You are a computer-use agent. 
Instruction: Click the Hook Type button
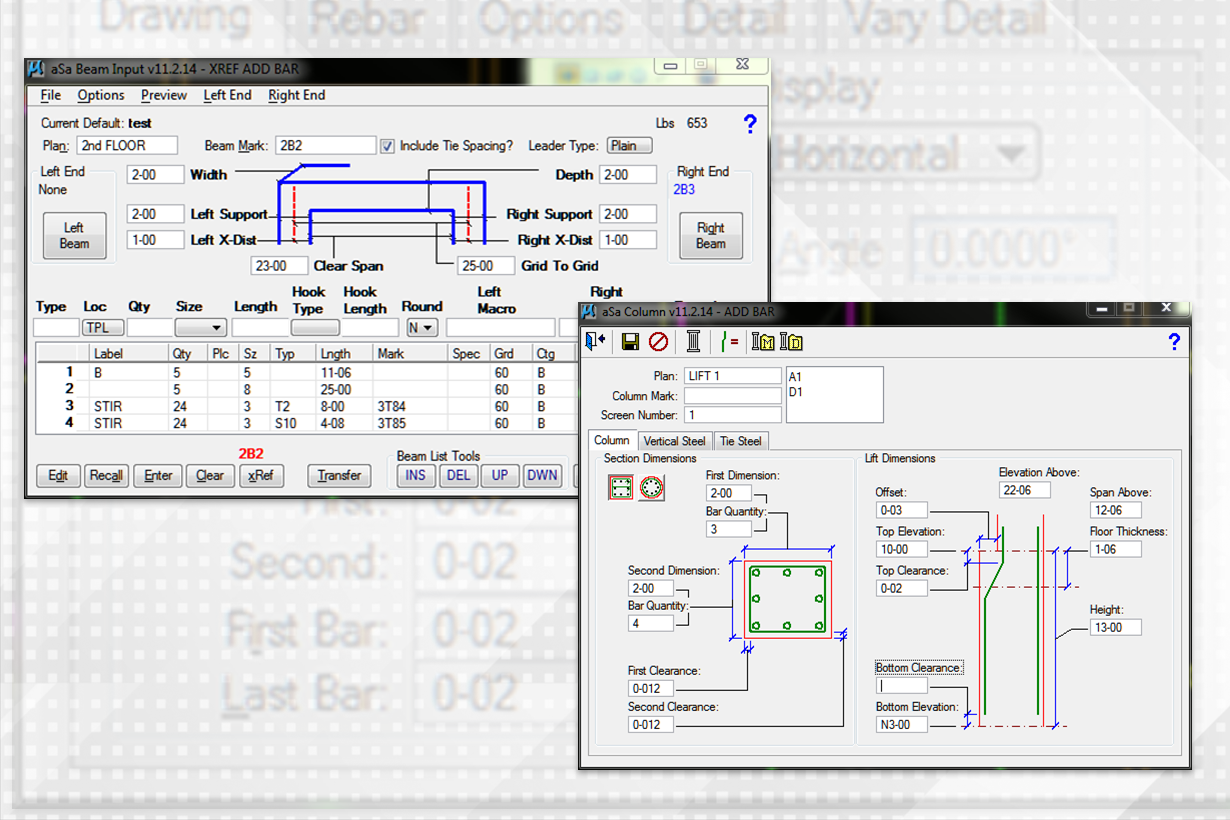click(315, 327)
